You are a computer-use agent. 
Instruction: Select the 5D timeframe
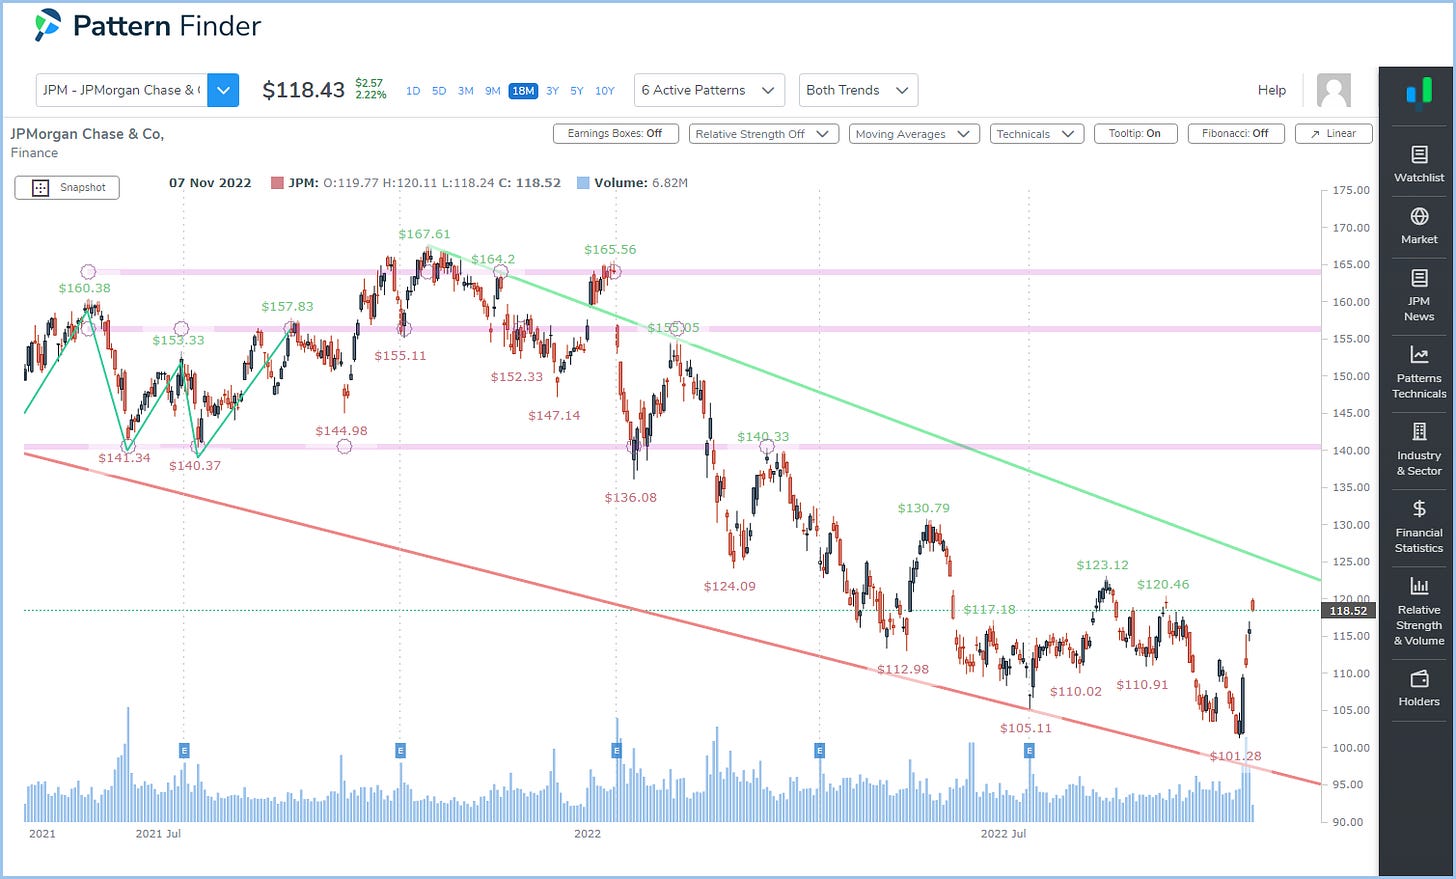click(439, 91)
